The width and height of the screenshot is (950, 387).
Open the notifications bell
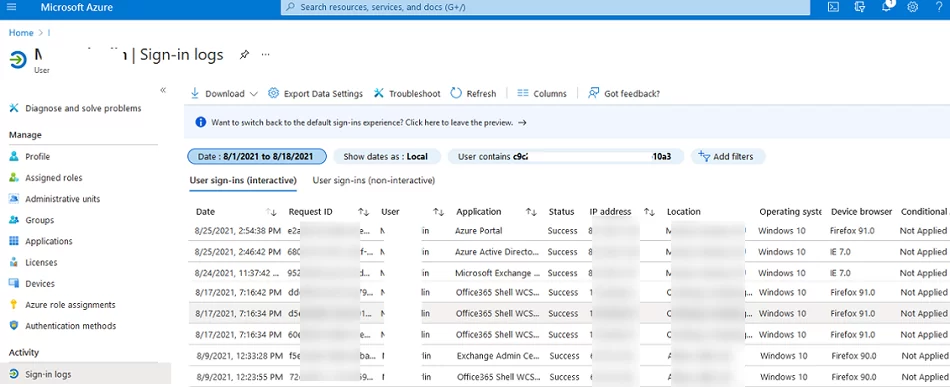pos(886,7)
